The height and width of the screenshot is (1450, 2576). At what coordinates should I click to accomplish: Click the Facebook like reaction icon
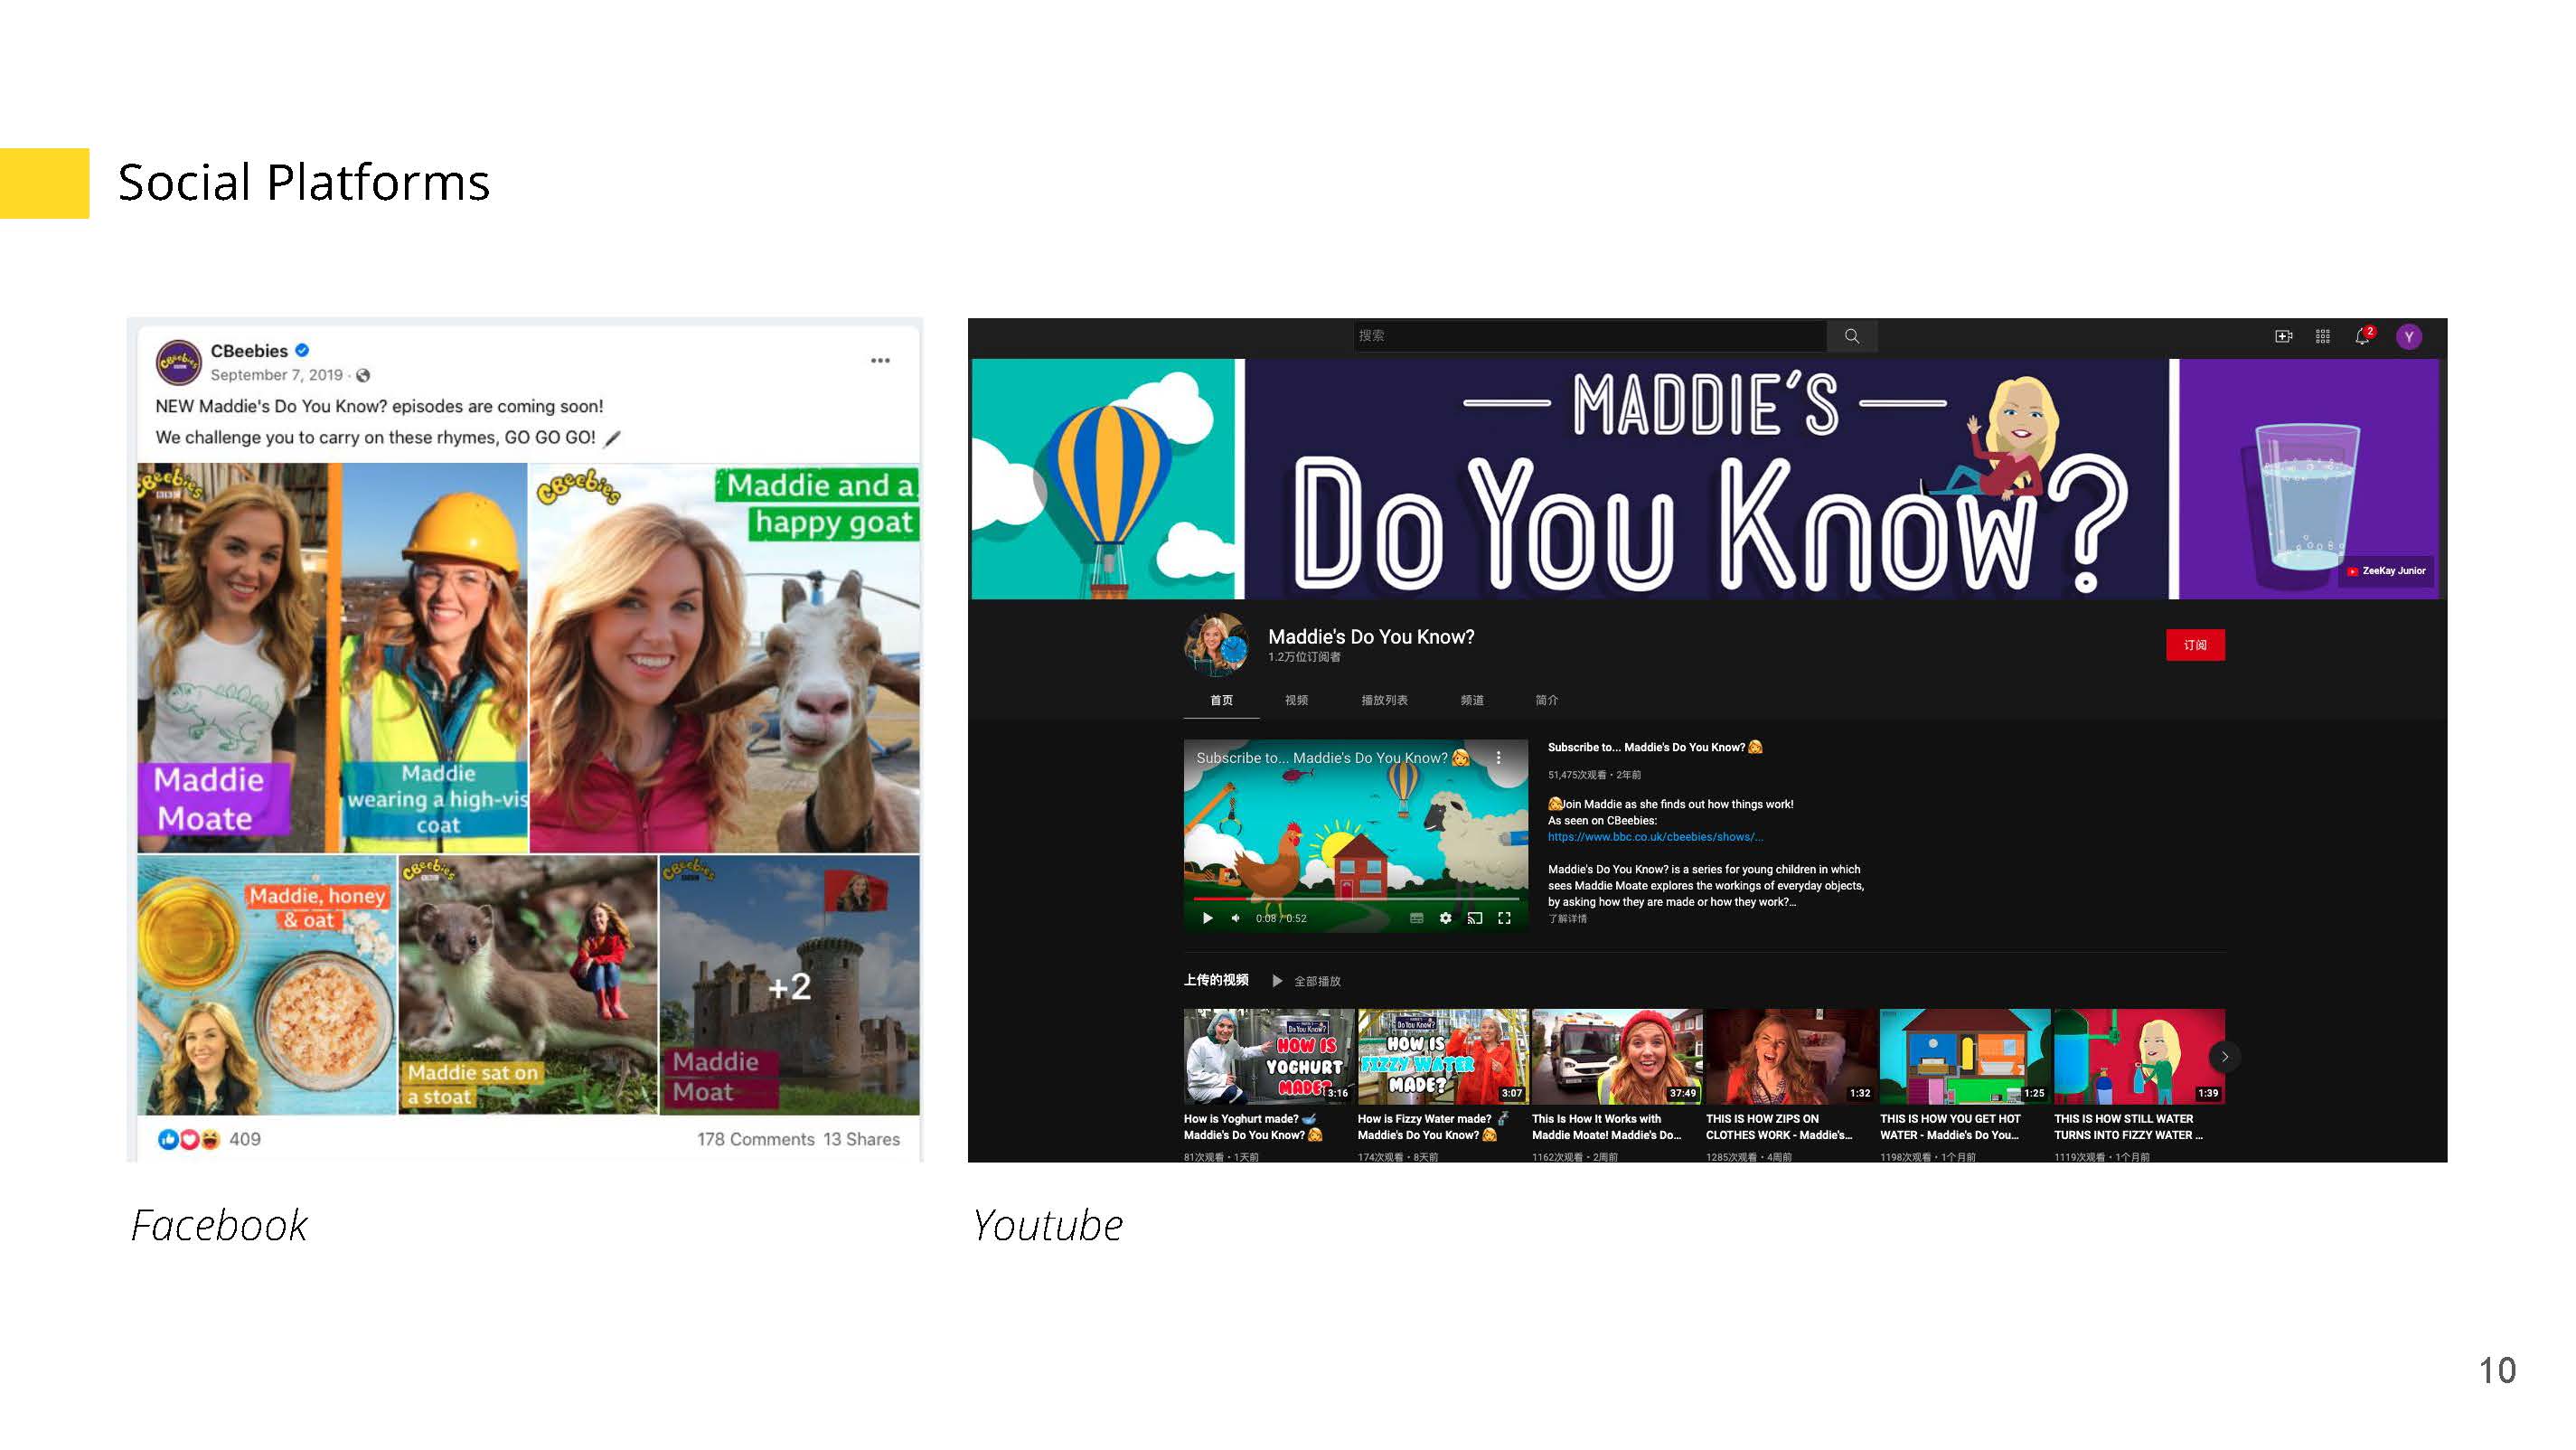pyautogui.click(x=168, y=1139)
